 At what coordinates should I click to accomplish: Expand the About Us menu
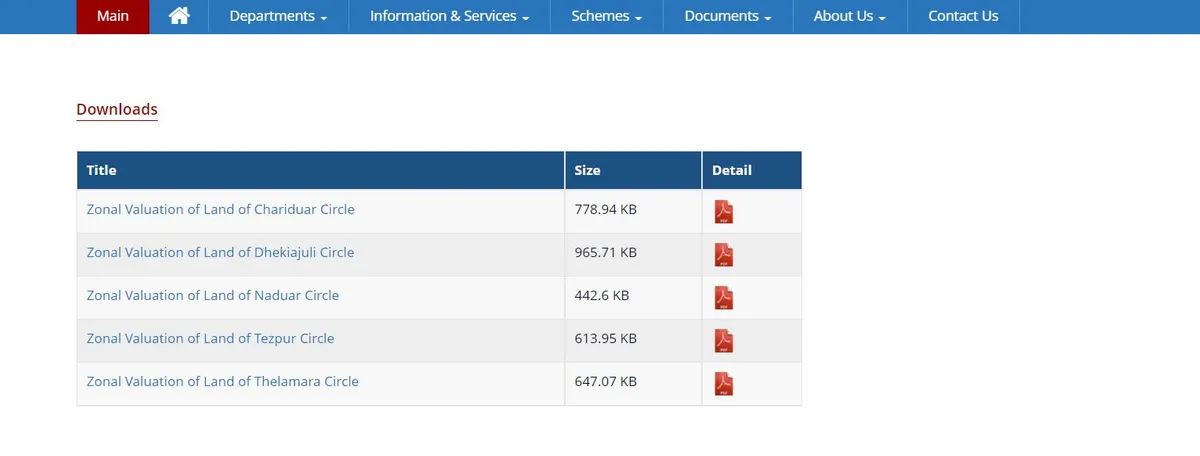[x=850, y=16]
